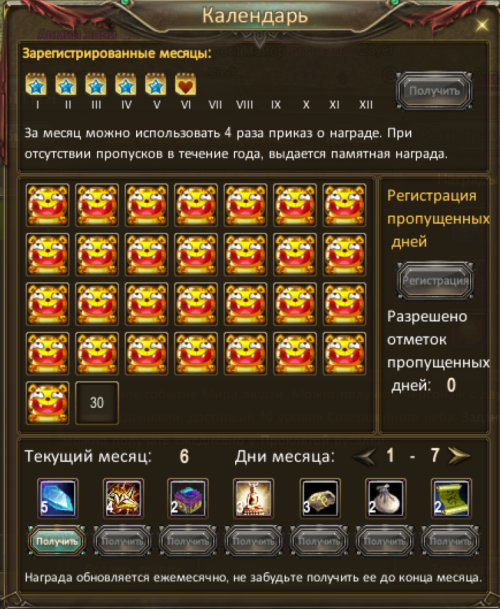Click the tiger cell in the last row
Image resolution: width=500 pixels, height=609 pixels.
48,403
